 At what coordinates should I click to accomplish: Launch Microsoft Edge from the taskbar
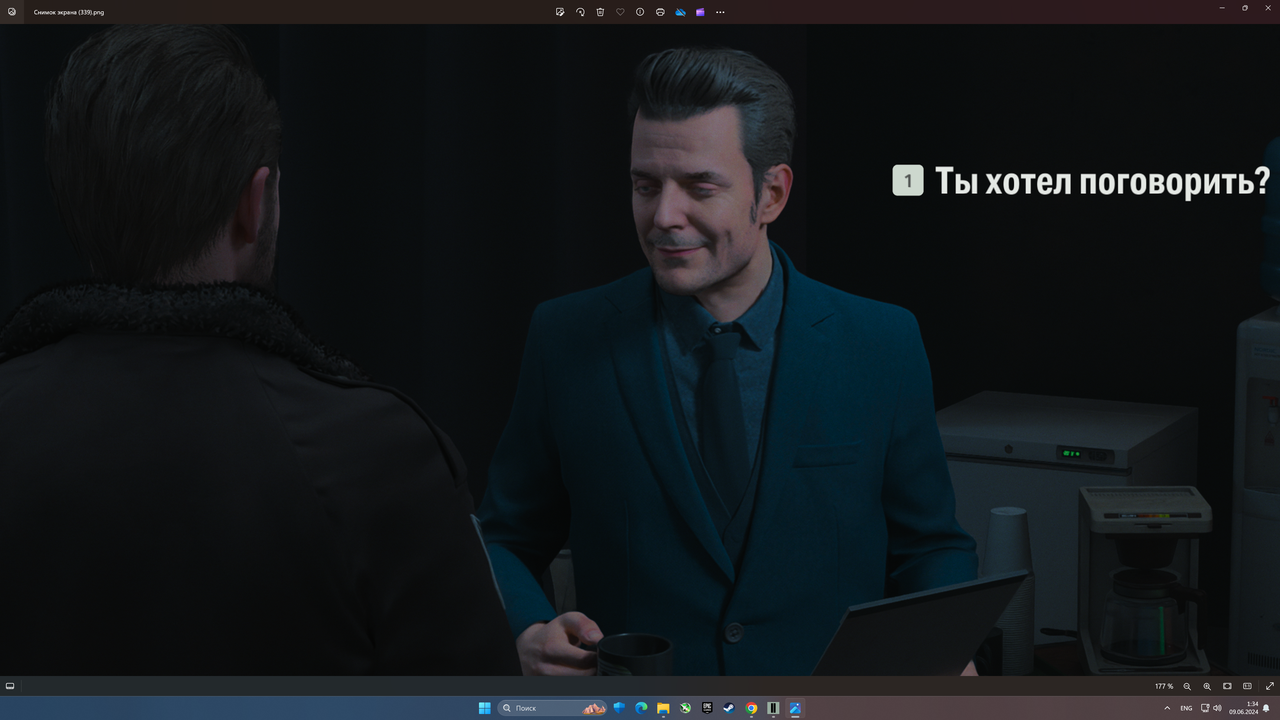coord(642,708)
